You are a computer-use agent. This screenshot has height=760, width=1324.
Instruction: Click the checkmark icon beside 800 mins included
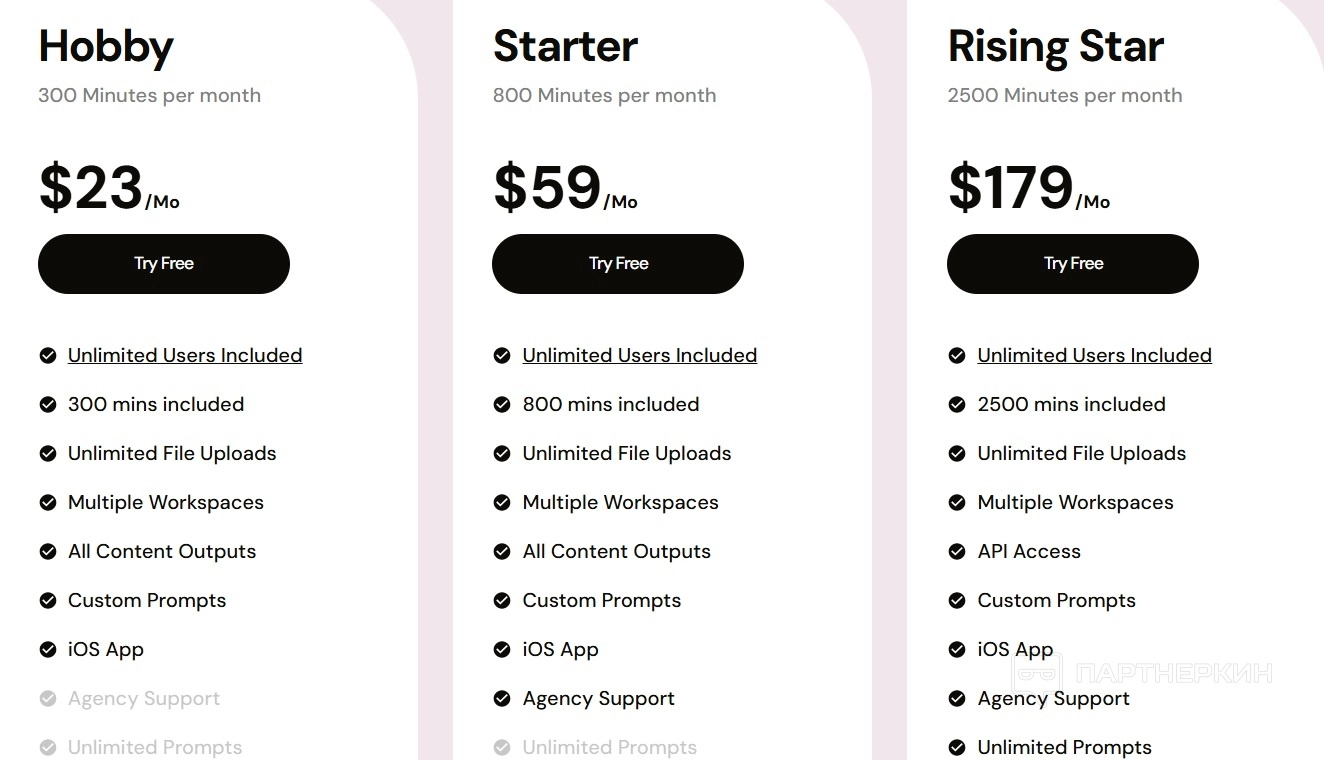502,404
